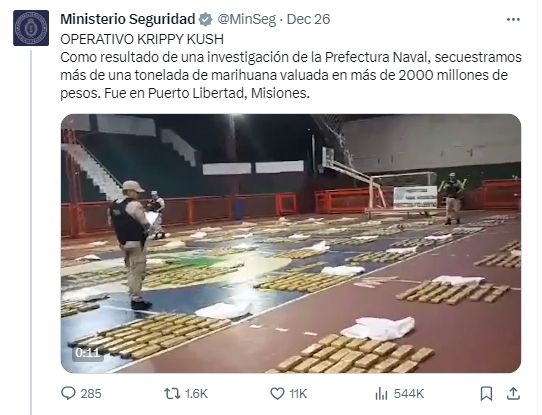Viewport: 542px width, 415px height.
Task: Open the Dec 26 timestamp link
Action: [x=308, y=19]
